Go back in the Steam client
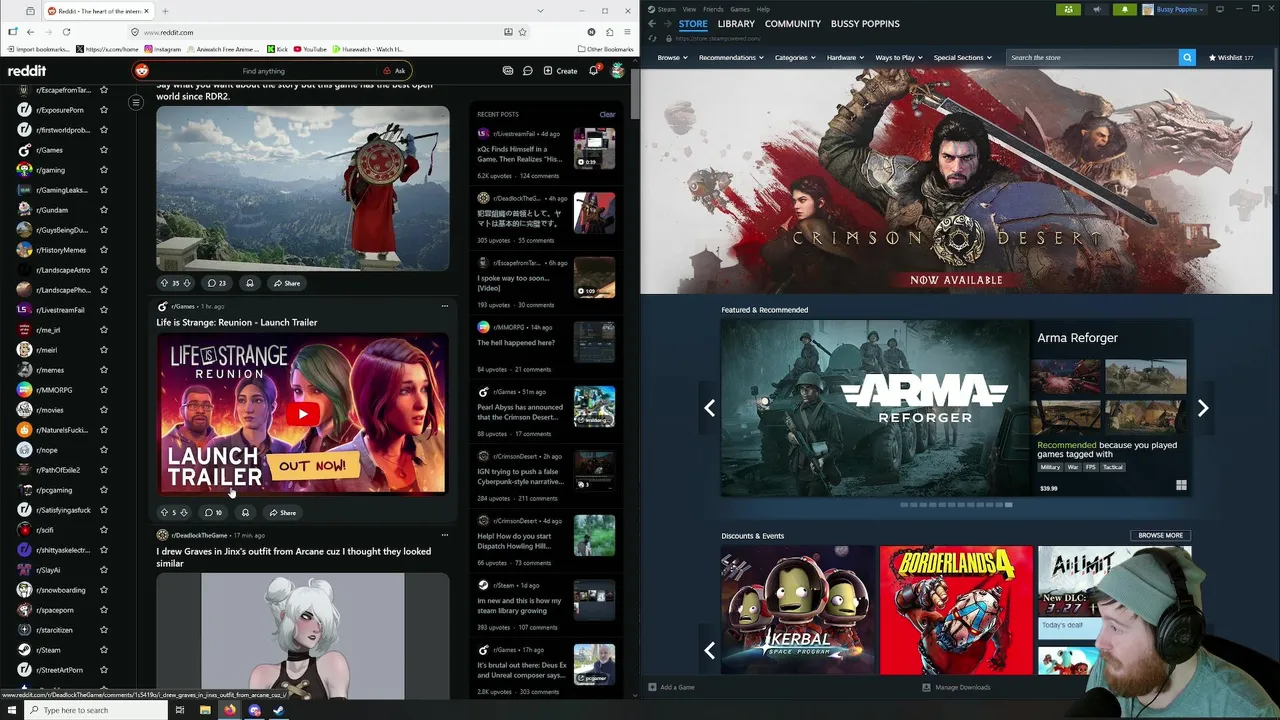1280x720 pixels. pyautogui.click(x=651, y=23)
